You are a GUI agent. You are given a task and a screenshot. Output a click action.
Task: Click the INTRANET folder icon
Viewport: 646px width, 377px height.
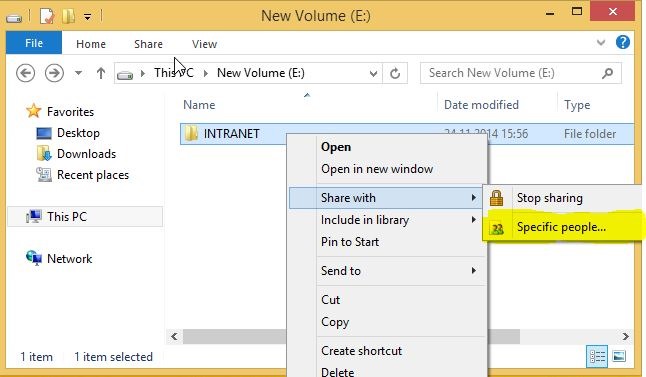click(191, 133)
